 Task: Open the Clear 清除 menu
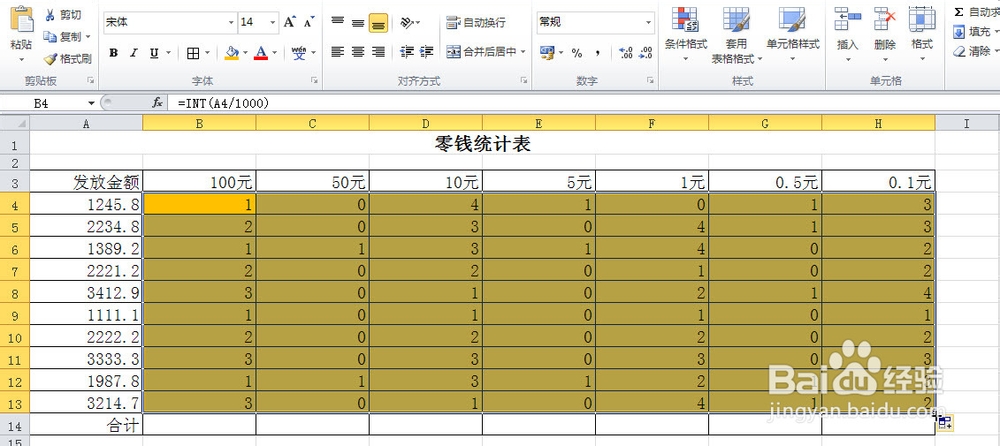[975, 52]
